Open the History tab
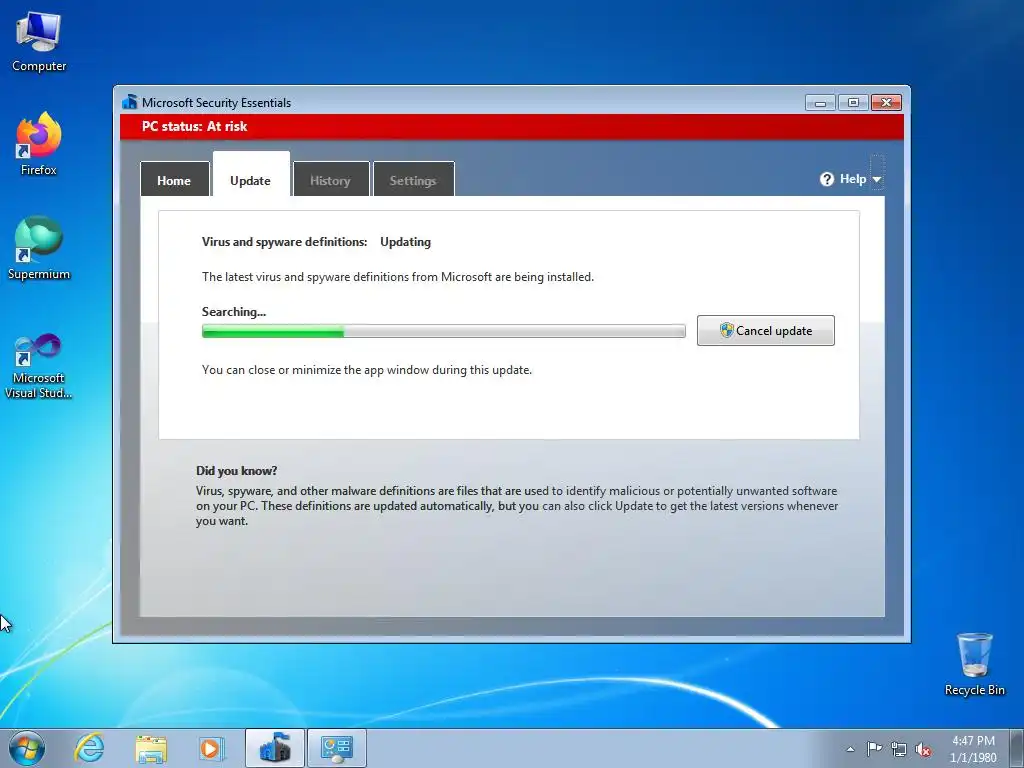The image size is (1024, 768). click(330, 180)
